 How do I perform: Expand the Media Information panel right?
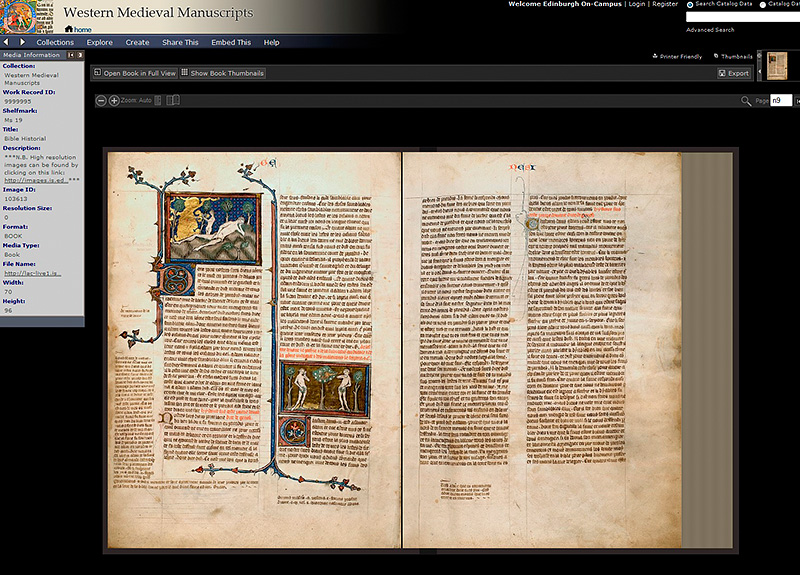click(80, 55)
